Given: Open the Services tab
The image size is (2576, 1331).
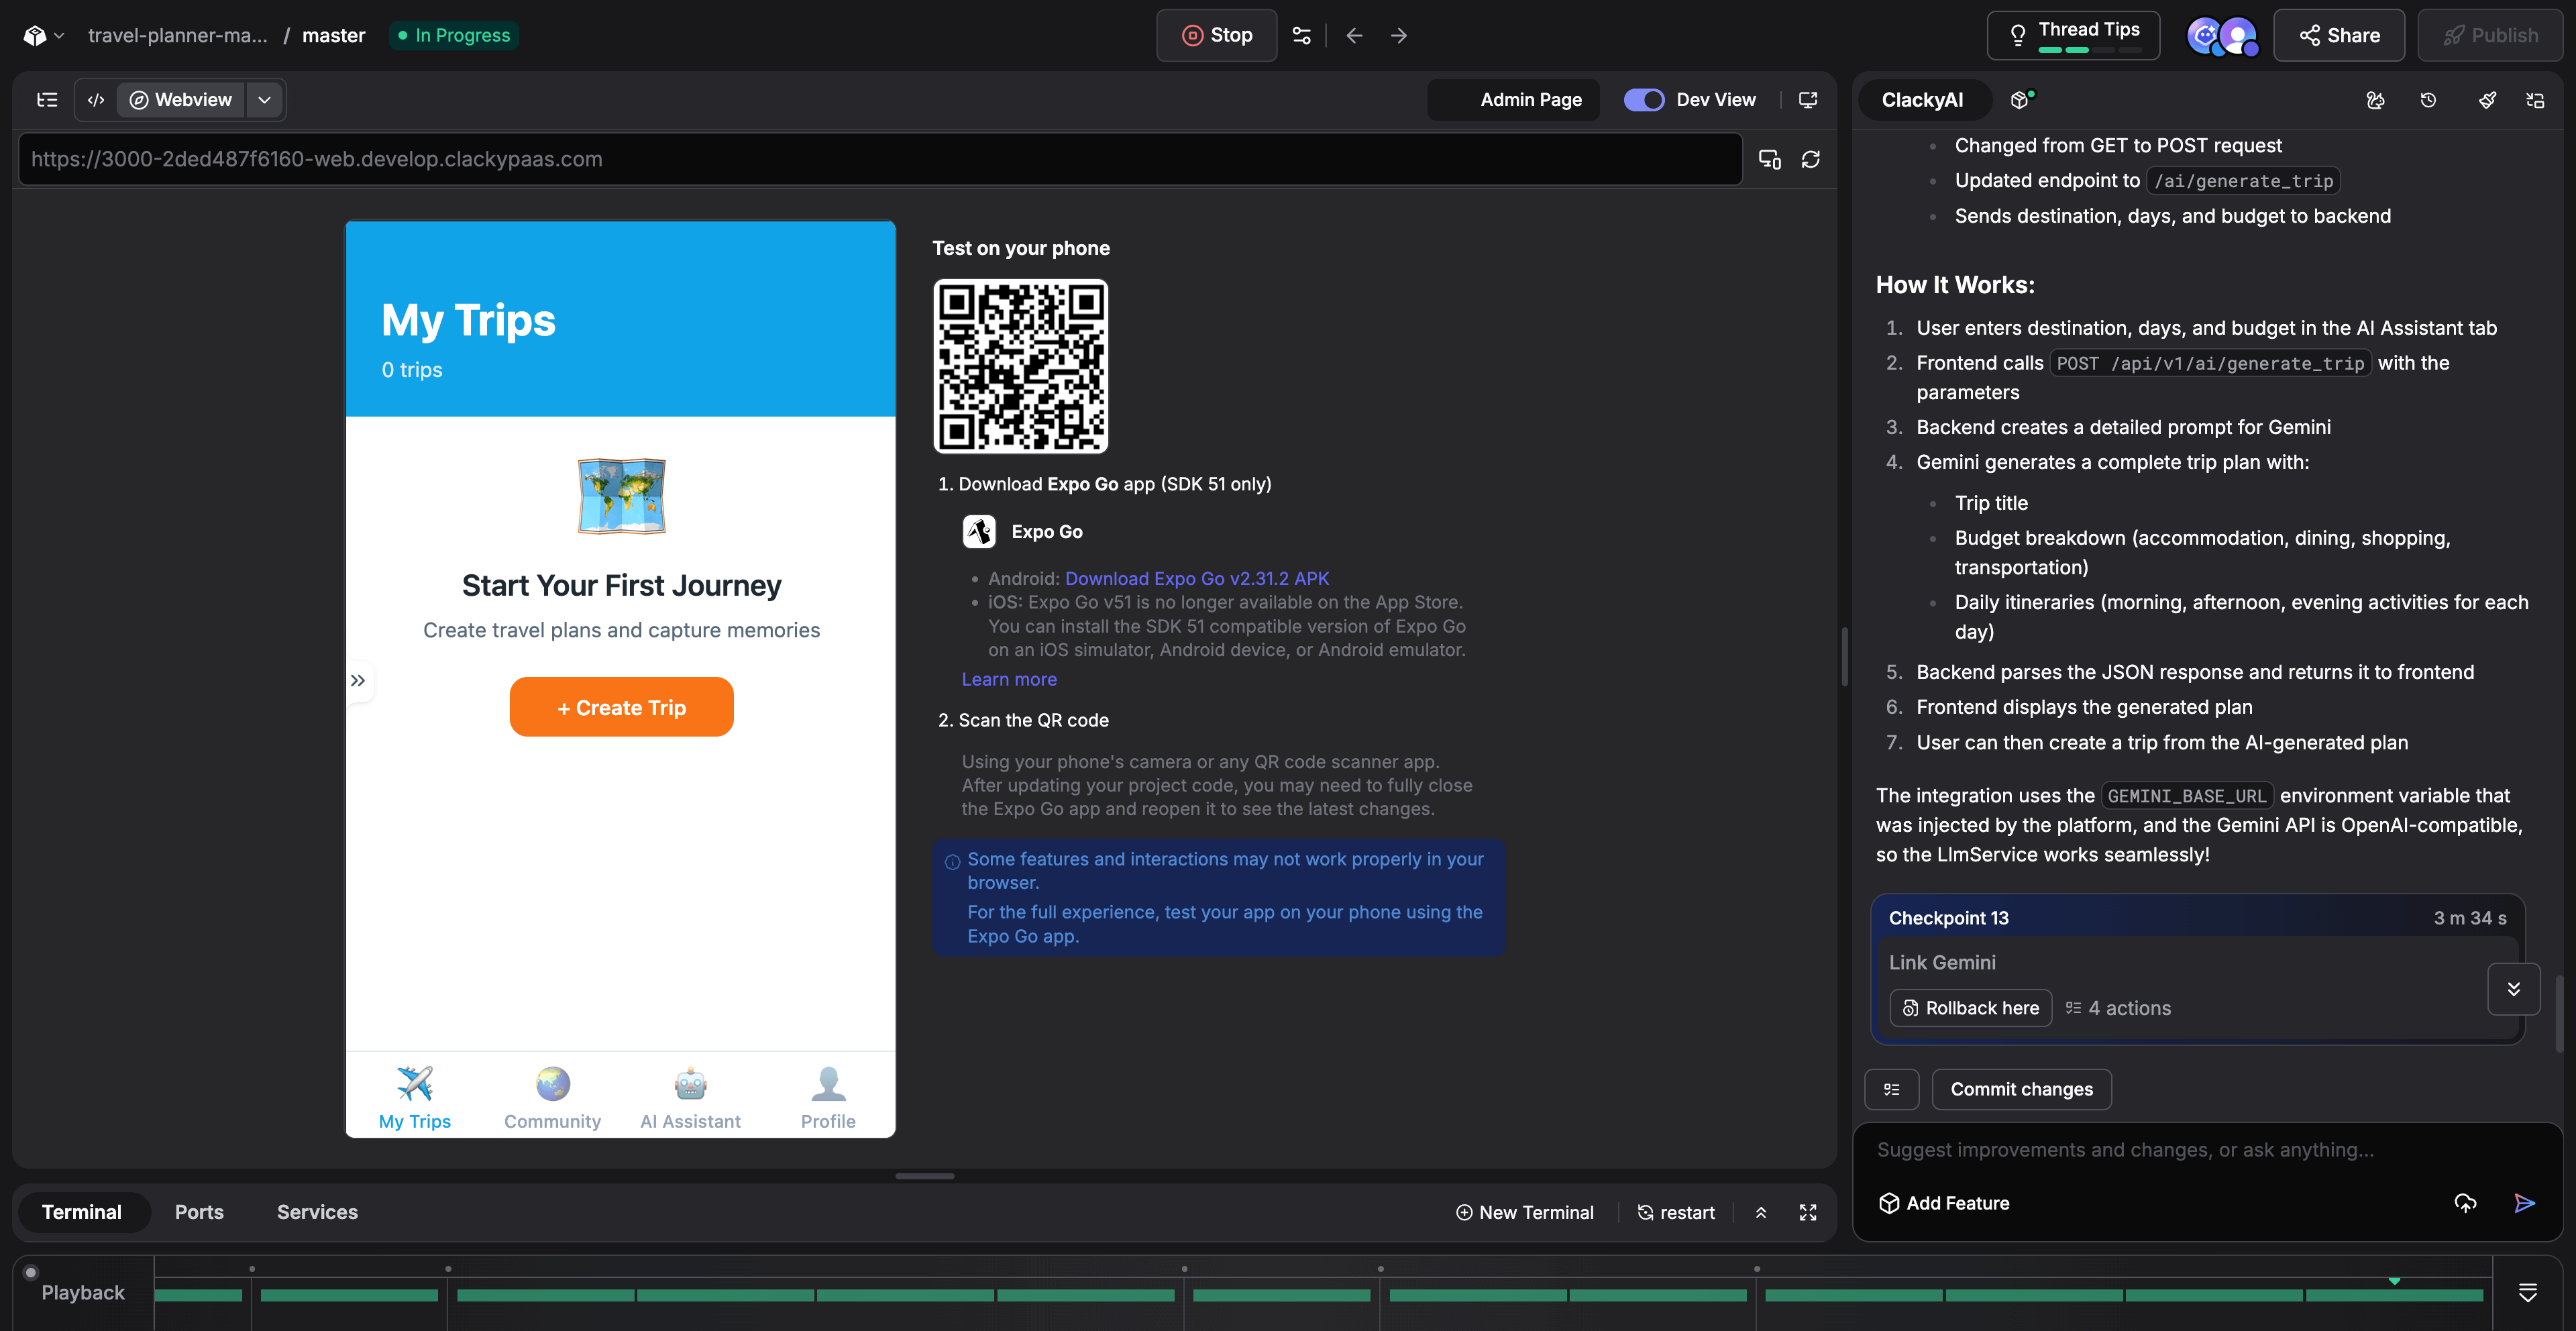Looking at the screenshot, I should pos(317,1211).
